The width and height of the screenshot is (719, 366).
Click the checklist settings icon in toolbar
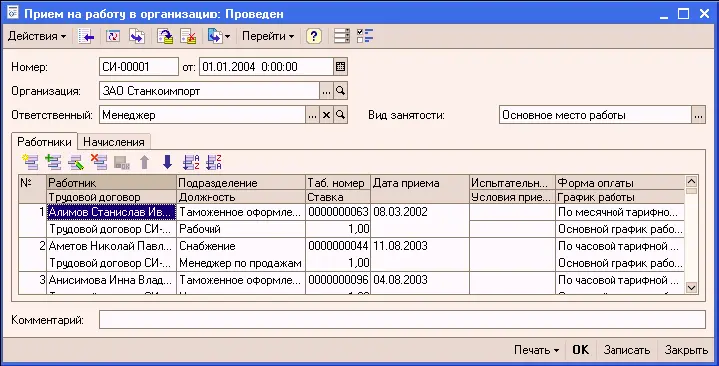click(365, 36)
